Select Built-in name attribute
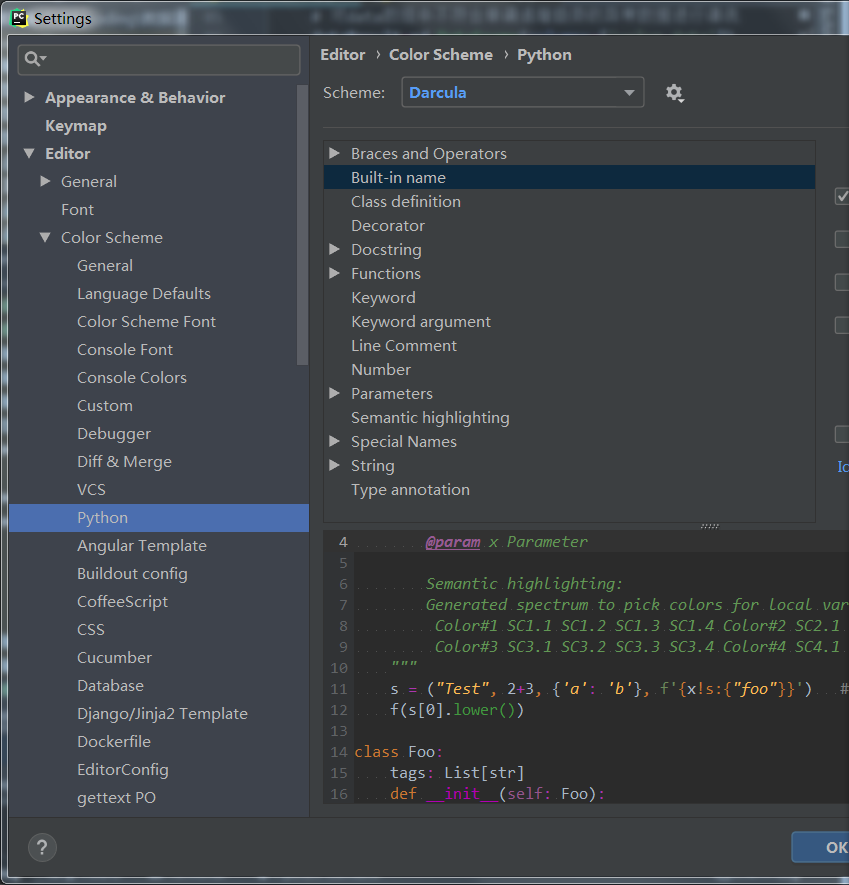This screenshot has height=885, width=849. pos(569,177)
